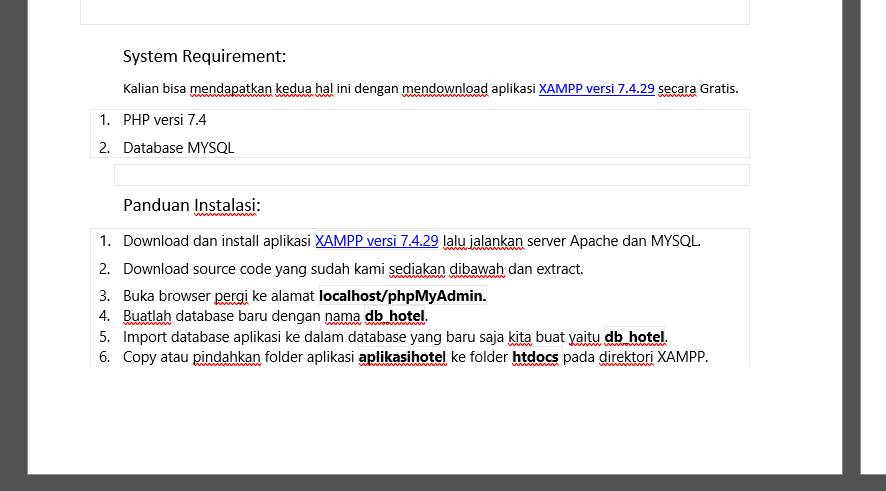Click the word extract in step 2
Image resolution: width=886 pixels, height=491 pixels.
(x=559, y=268)
